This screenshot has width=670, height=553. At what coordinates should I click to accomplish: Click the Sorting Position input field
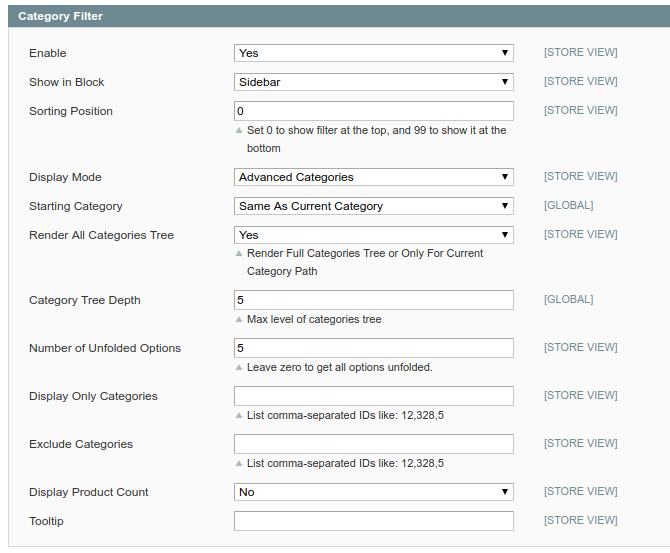coord(373,111)
